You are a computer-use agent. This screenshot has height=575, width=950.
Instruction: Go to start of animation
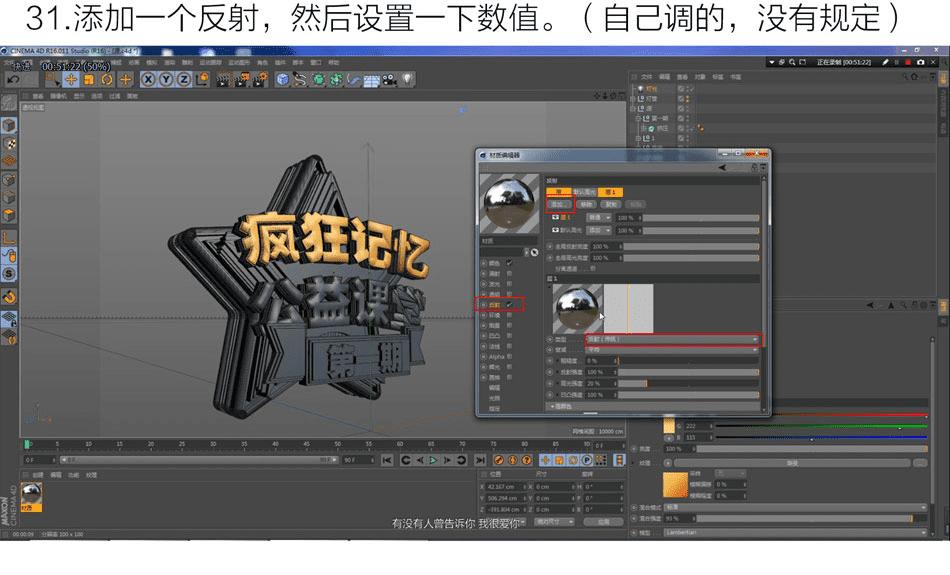[x=387, y=460]
